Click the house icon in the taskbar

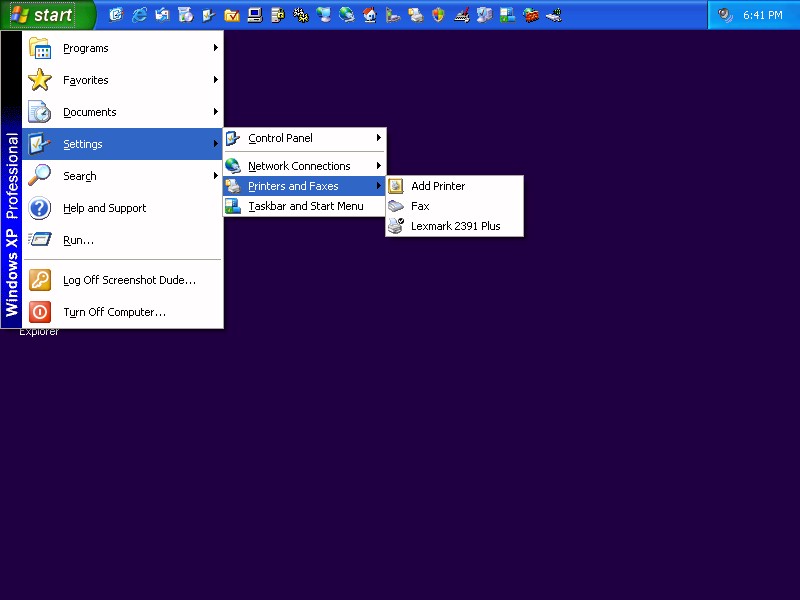[x=369, y=15]
